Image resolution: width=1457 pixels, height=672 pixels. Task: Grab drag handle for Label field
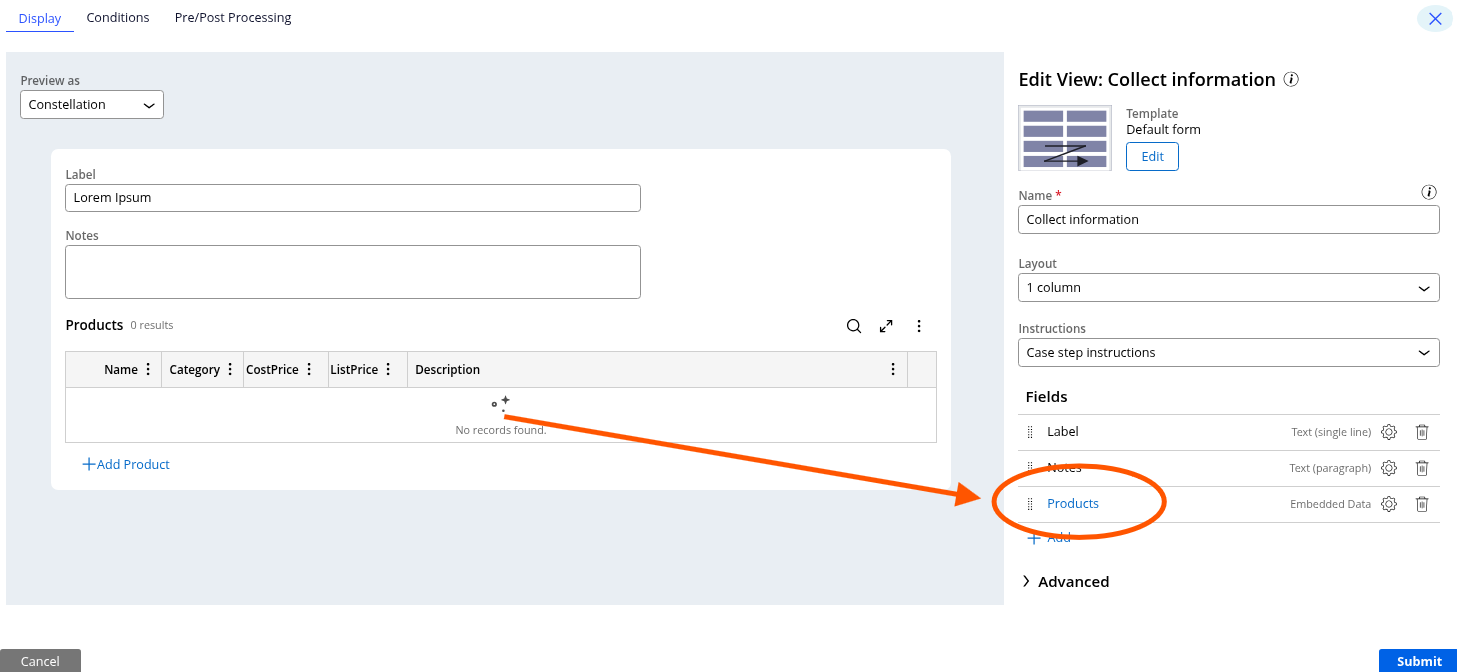click(1030, 432)
